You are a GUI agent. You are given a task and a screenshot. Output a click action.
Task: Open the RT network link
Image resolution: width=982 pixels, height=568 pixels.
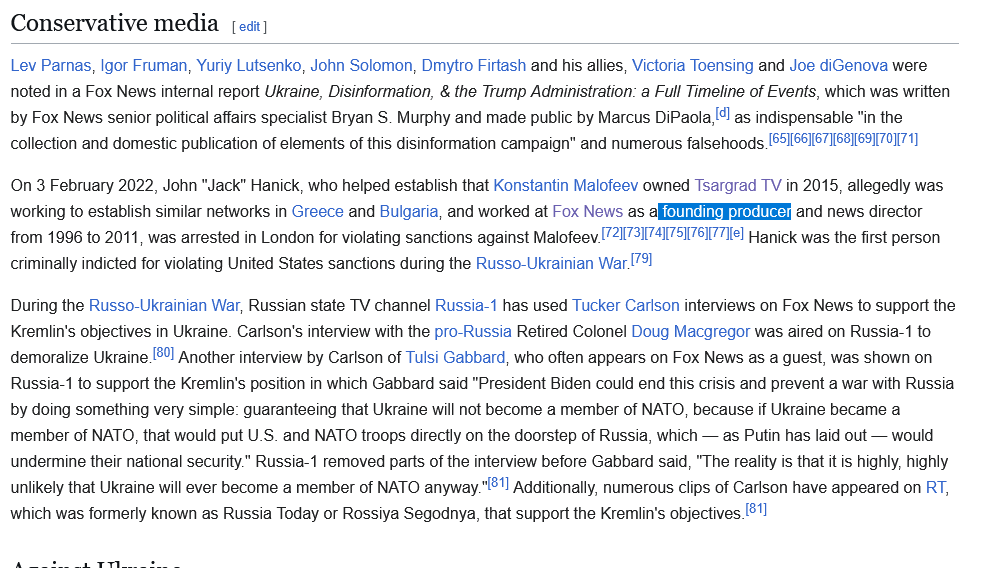(x=936, y=488)
